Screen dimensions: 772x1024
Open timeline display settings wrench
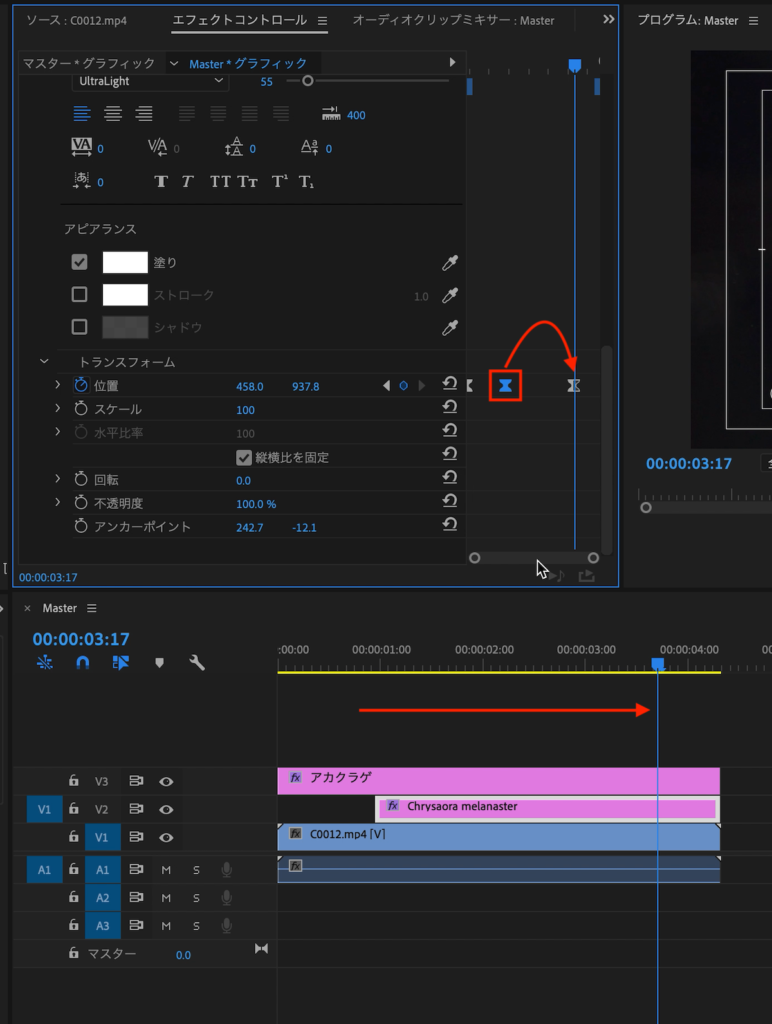(197, 663)
